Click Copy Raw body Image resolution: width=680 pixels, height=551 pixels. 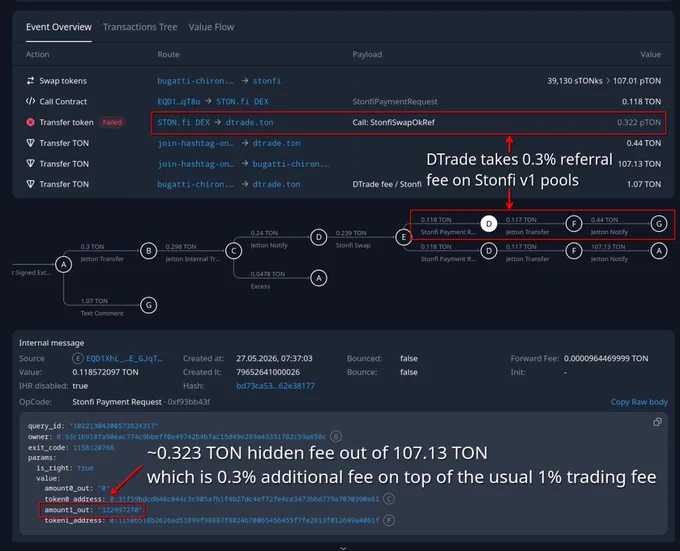639,402
